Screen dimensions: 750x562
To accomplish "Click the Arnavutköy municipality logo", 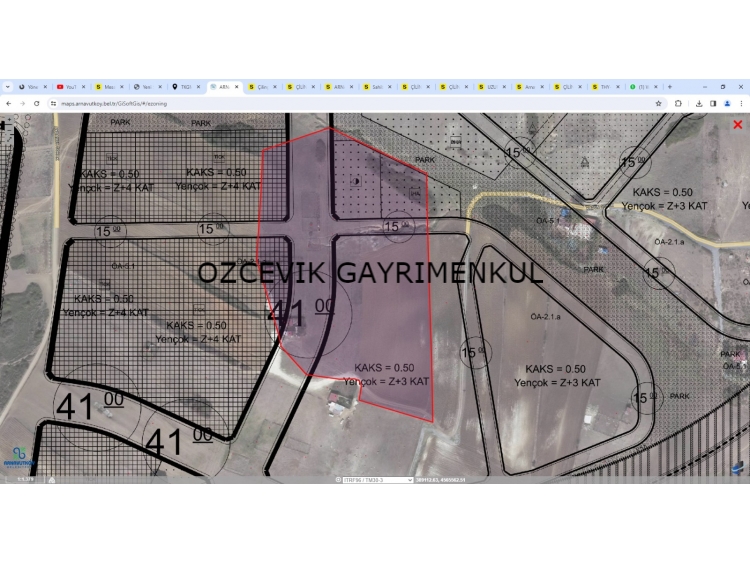I will pos(20,458).
